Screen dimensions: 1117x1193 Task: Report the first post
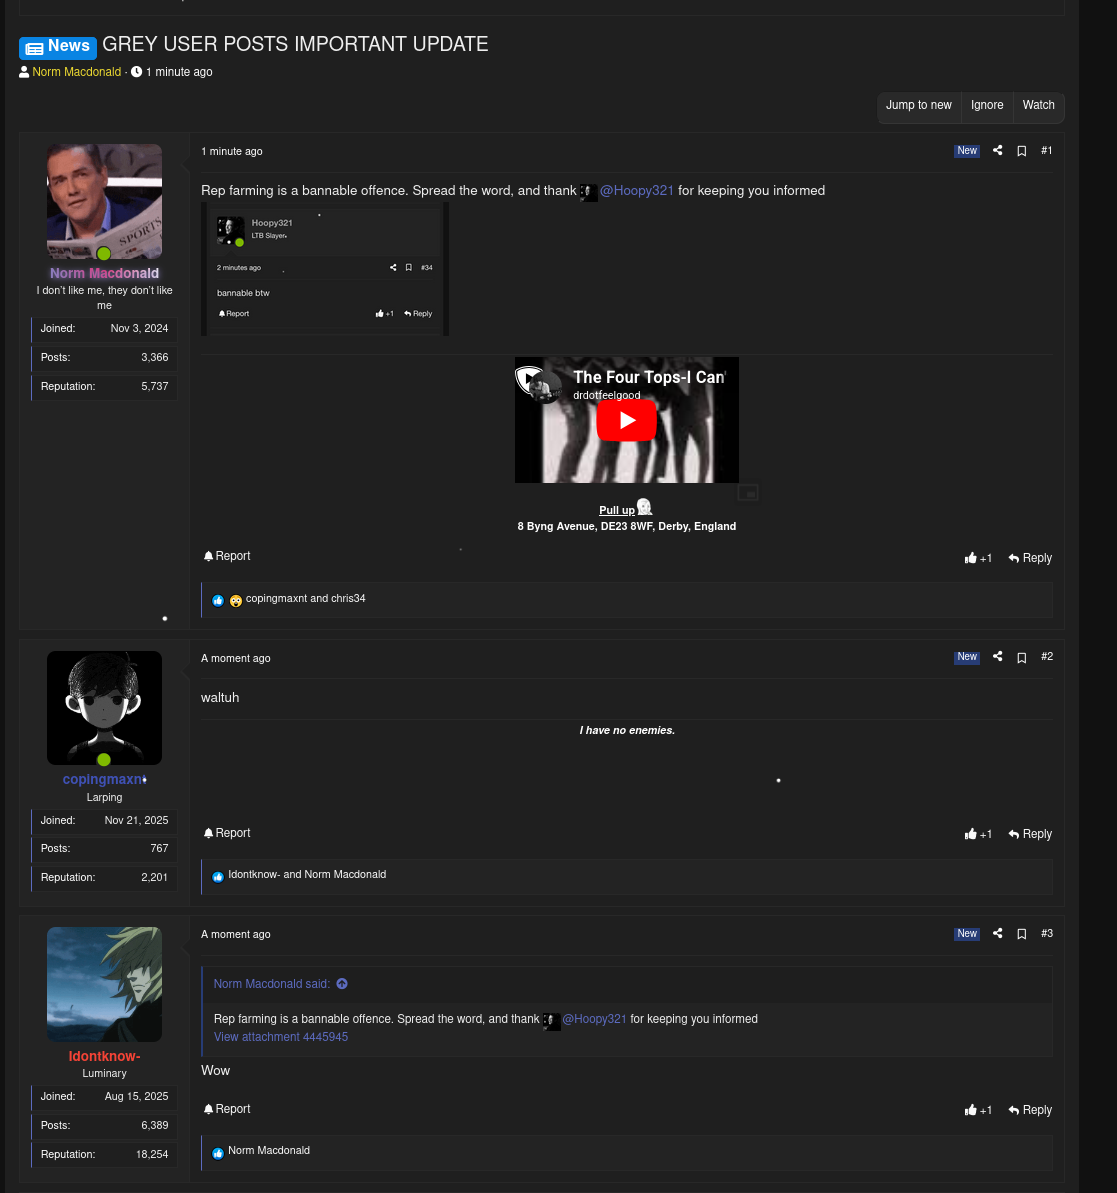point(226,556)
